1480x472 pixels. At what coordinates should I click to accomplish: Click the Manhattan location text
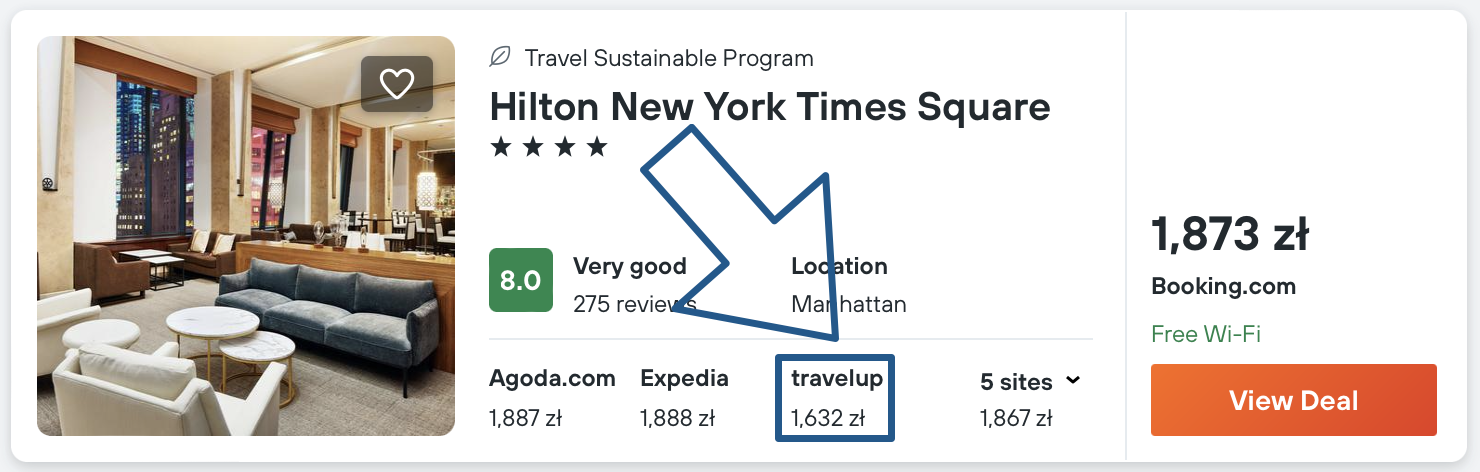849,304
